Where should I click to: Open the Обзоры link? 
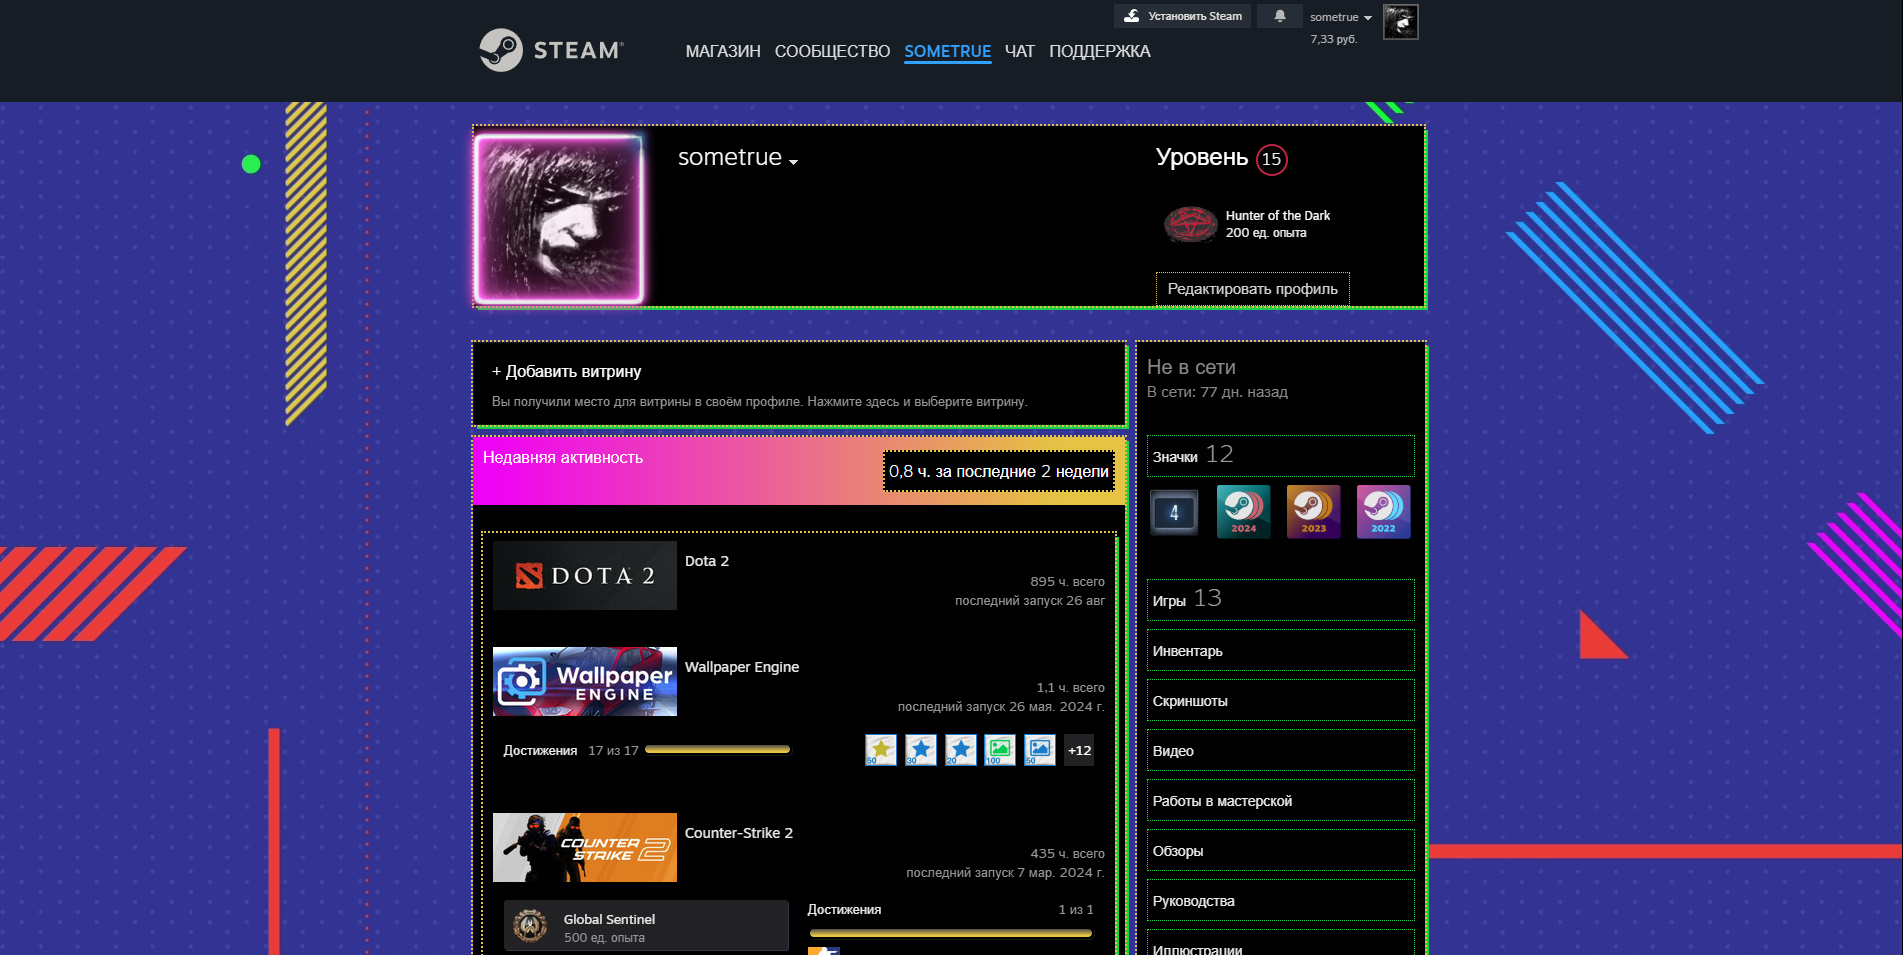click(1281, 850)
